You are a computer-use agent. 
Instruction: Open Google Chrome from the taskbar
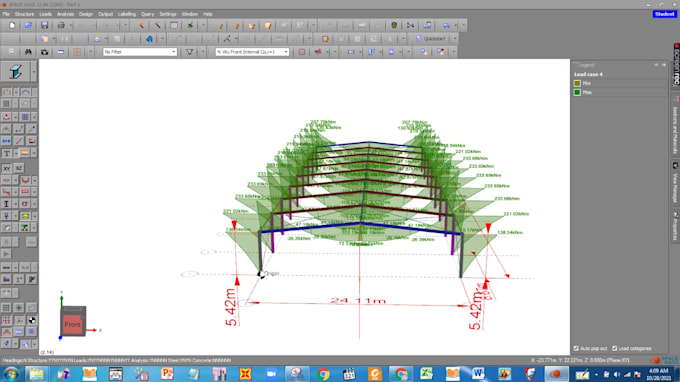[323, 374]
